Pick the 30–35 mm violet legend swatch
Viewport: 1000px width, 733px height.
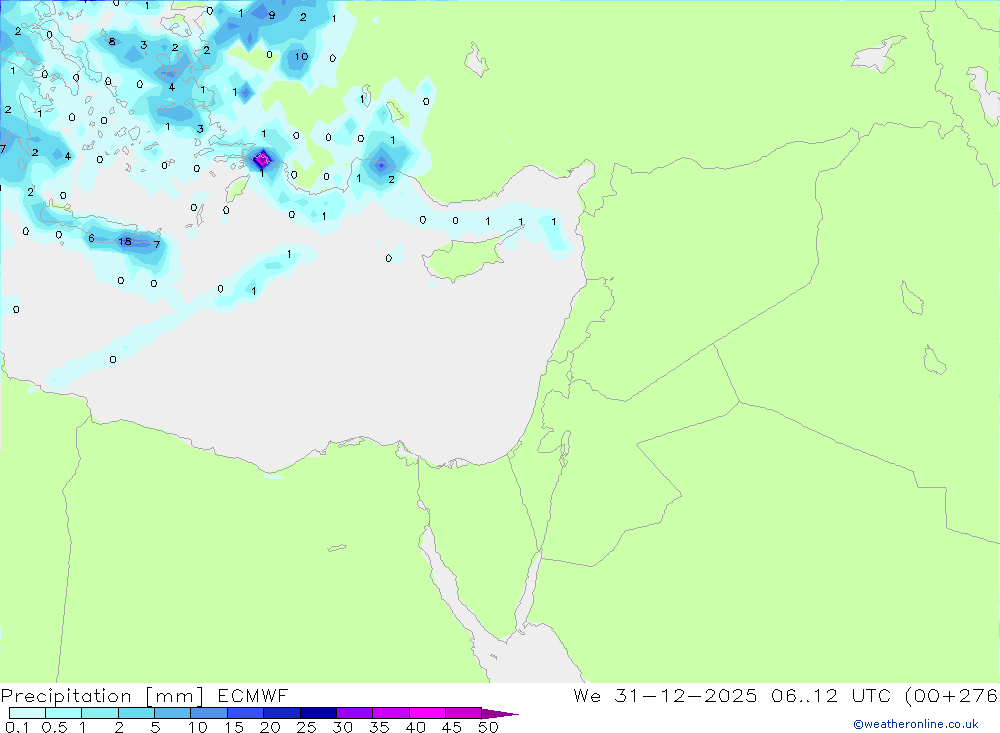coord(354,713)
